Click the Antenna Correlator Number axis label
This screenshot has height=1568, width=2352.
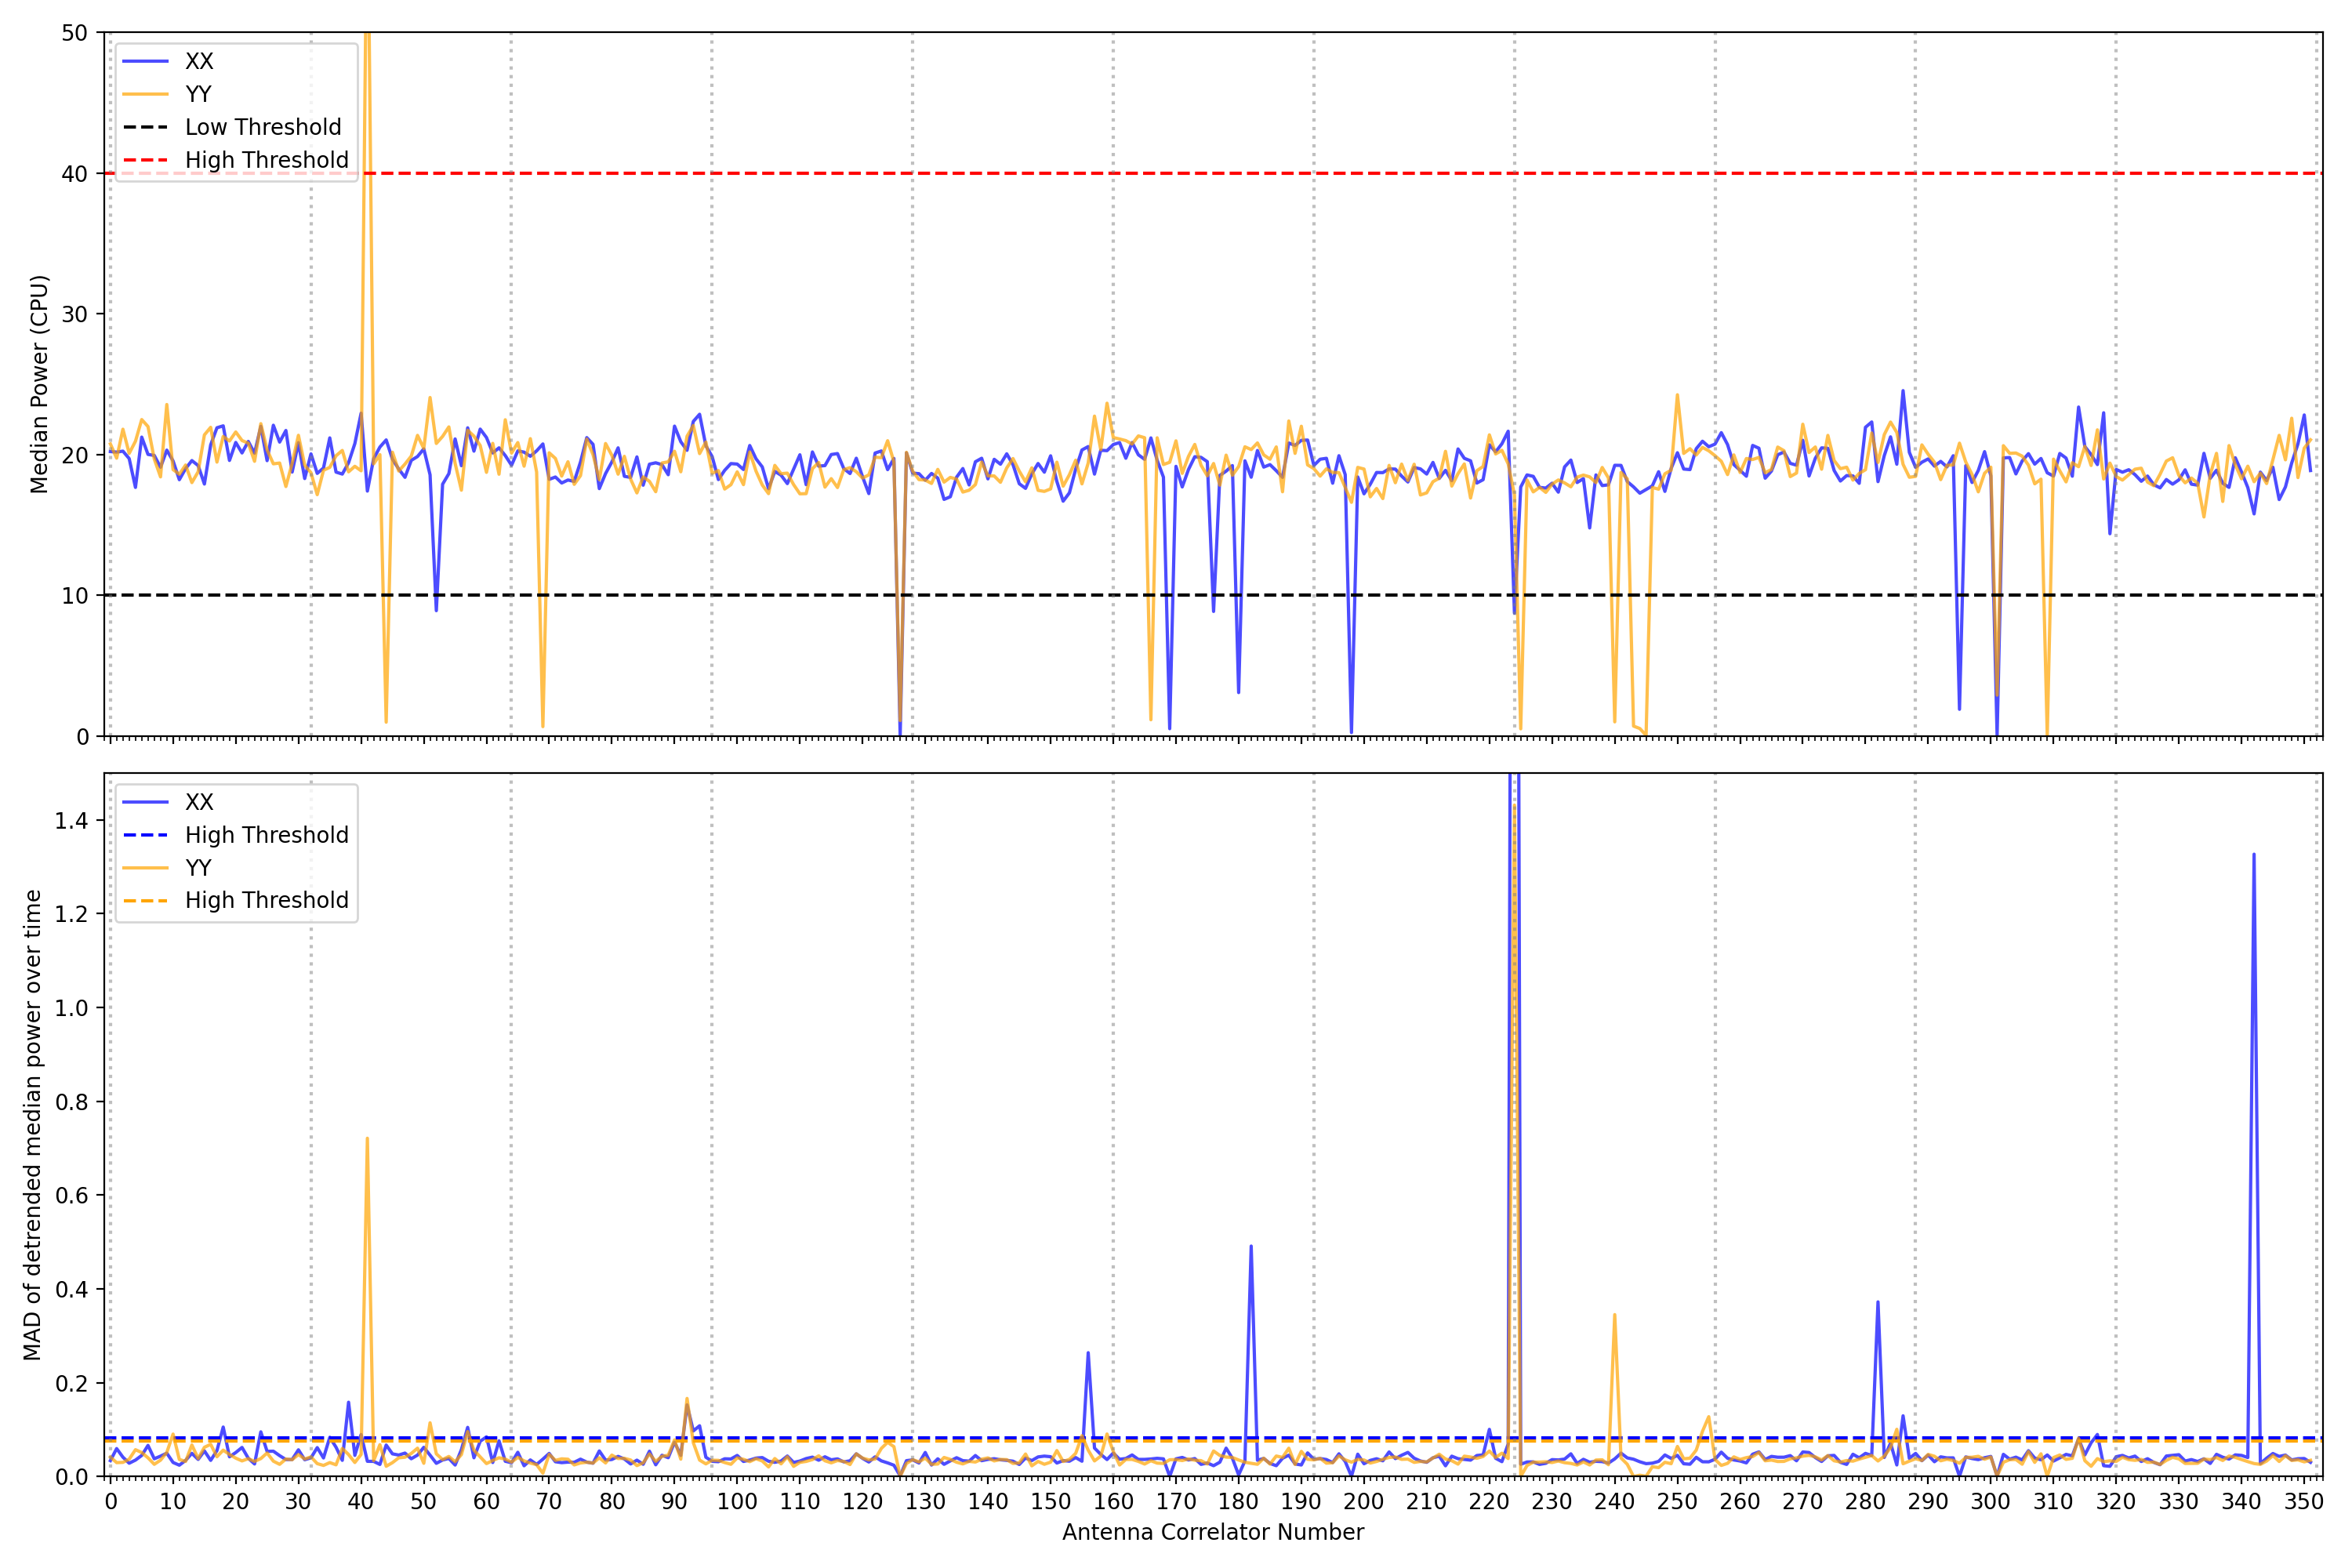click(x=1212, y=1532)
